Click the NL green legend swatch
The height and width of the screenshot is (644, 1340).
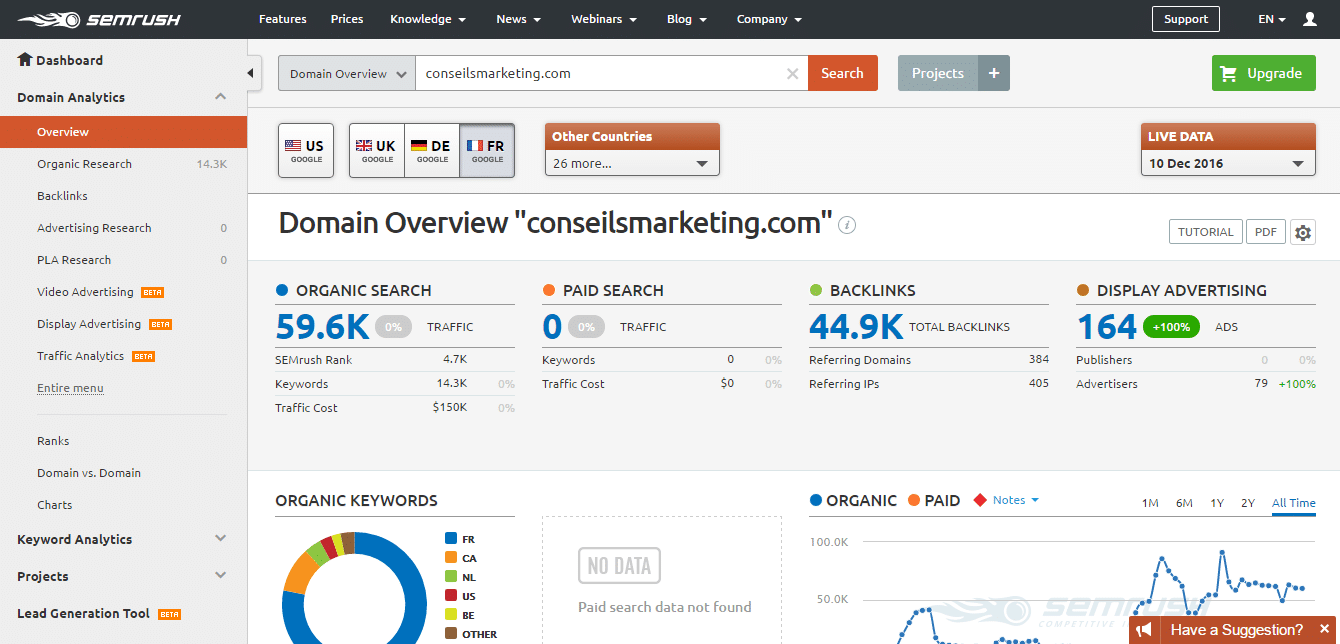[x=451, y=577]
